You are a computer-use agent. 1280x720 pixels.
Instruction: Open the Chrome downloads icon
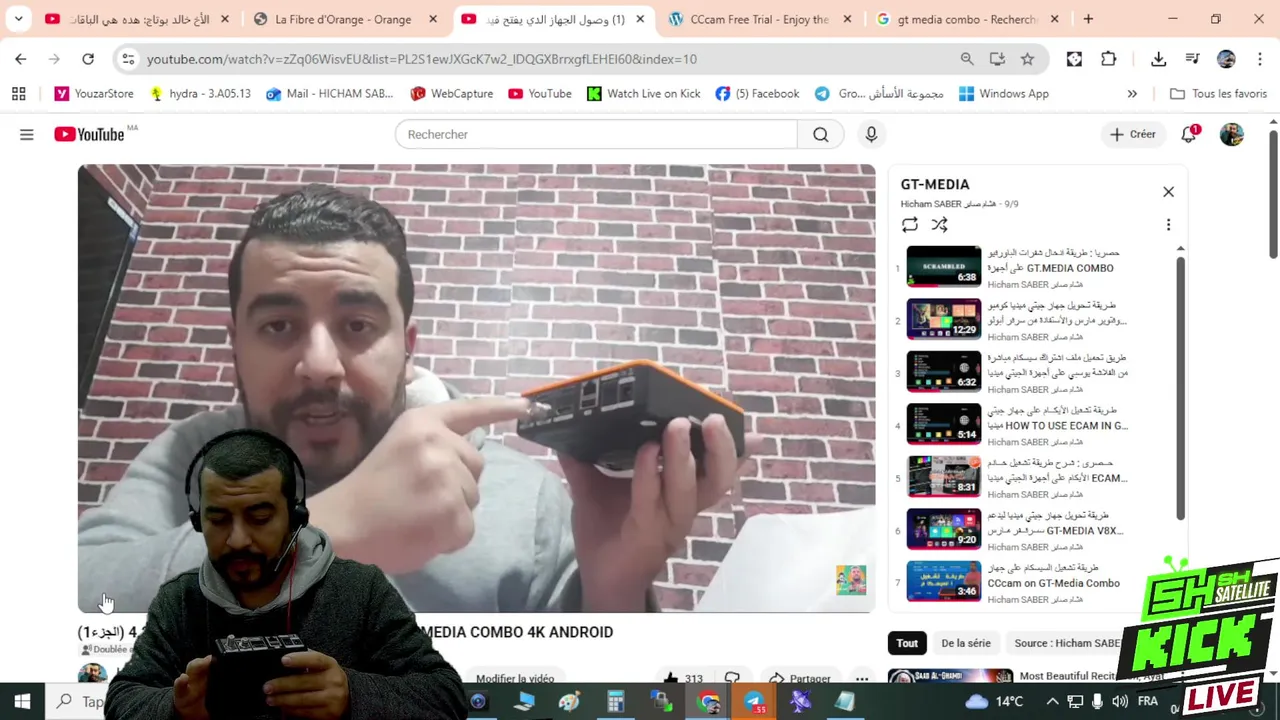pos(1158,59)
